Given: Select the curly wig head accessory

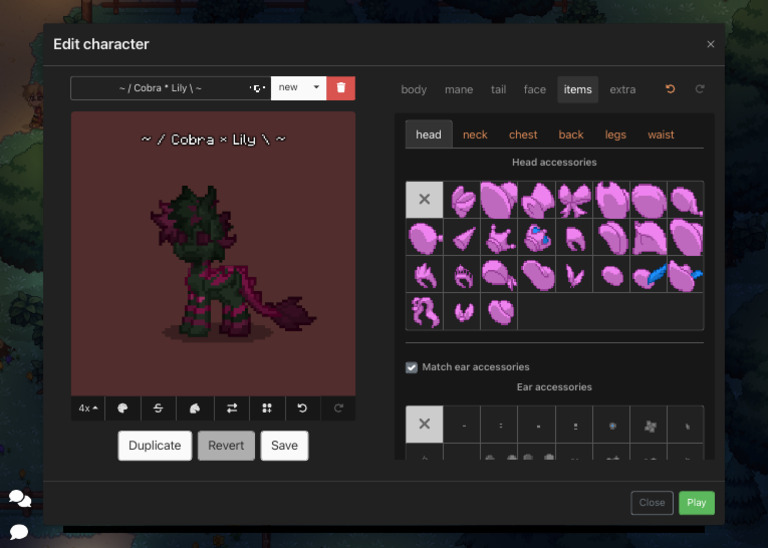Looking at the screenshot, I should point(424,312).
